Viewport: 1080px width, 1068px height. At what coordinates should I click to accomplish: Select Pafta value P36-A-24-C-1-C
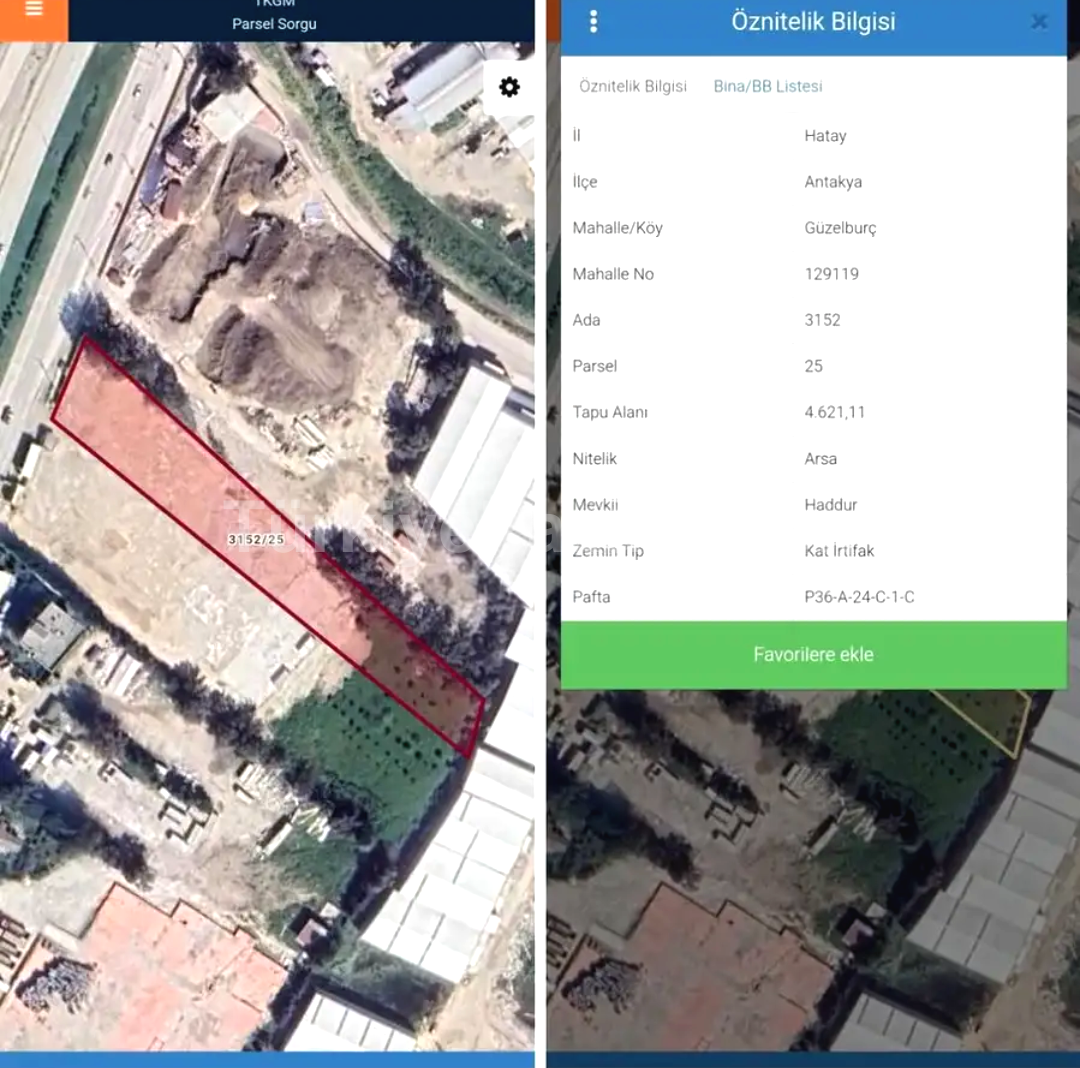point(859,597)
